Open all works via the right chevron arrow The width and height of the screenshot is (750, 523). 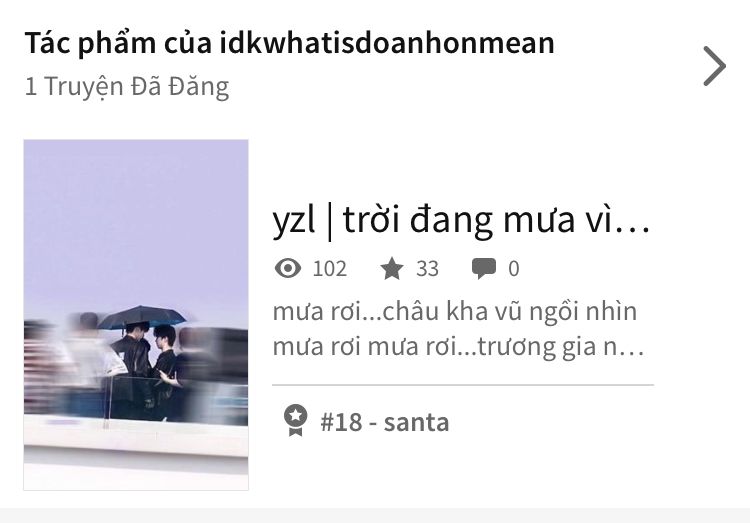[x=715, y=66]
